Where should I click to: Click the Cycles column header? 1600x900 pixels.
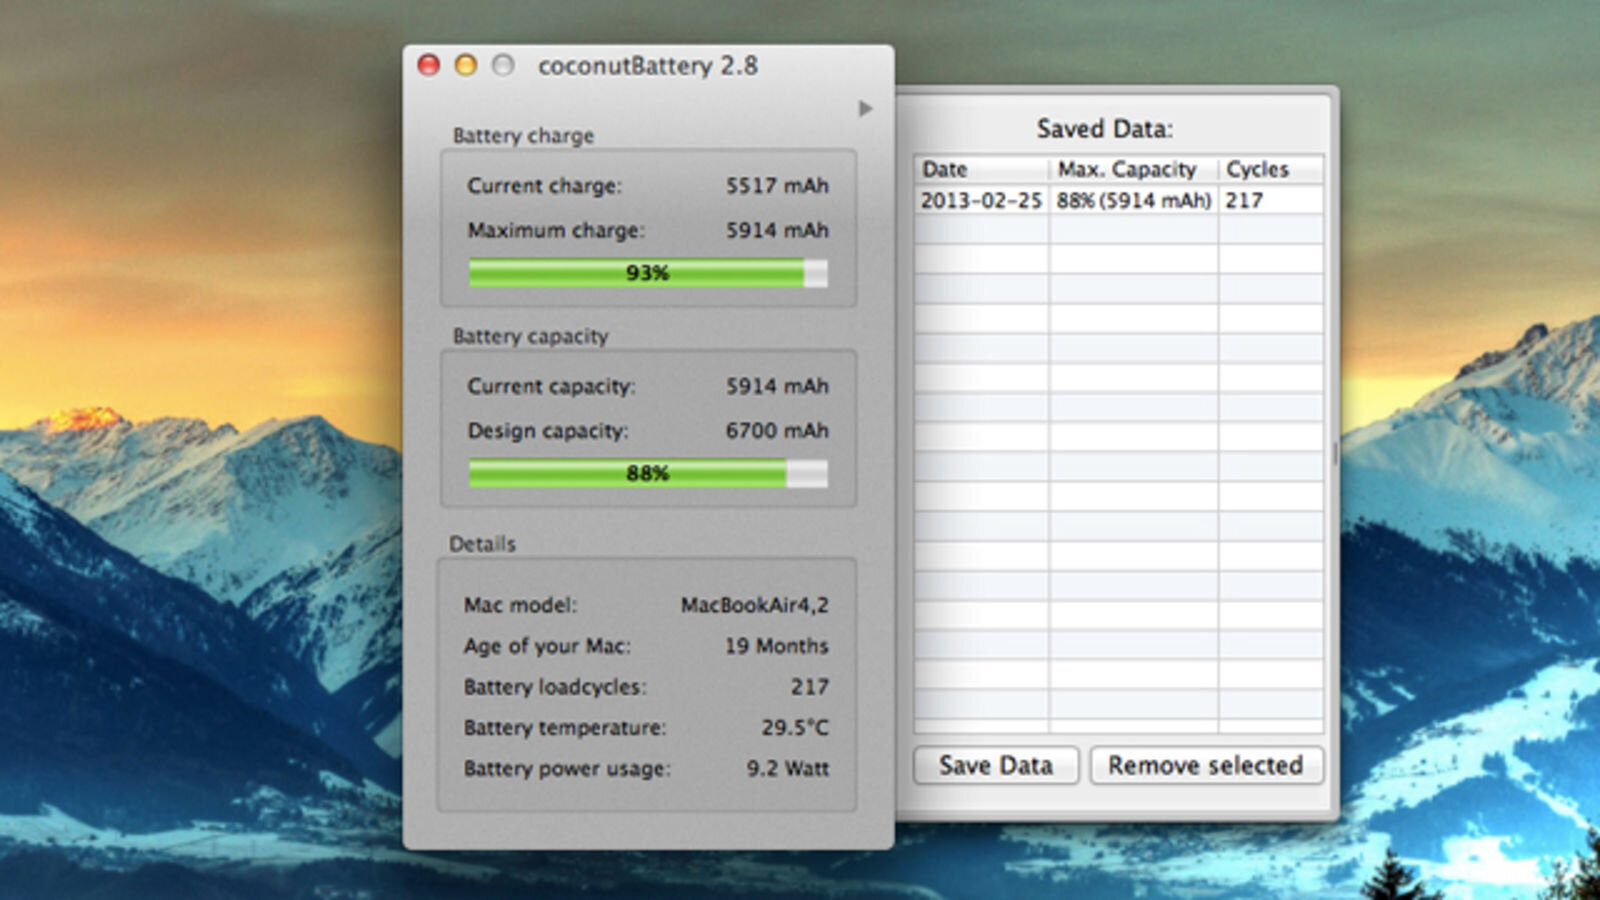point(1271,169)
